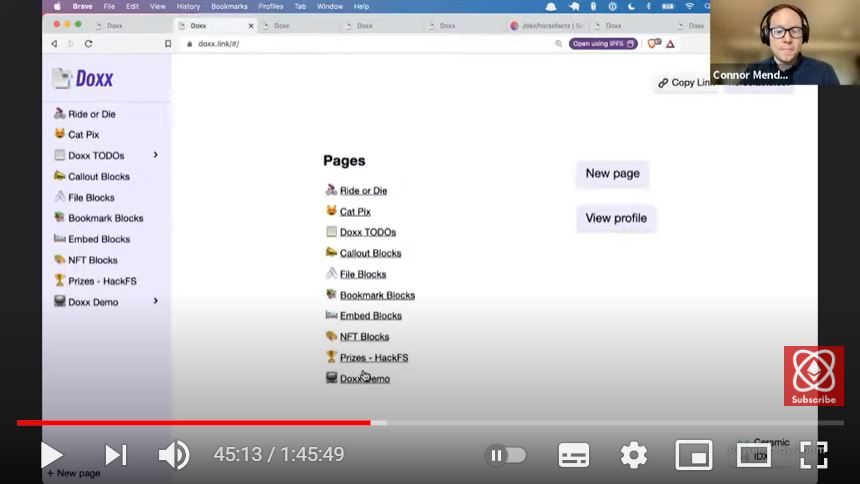Switch to the /dev/horsefacts browser tab

tap(546, 26)
